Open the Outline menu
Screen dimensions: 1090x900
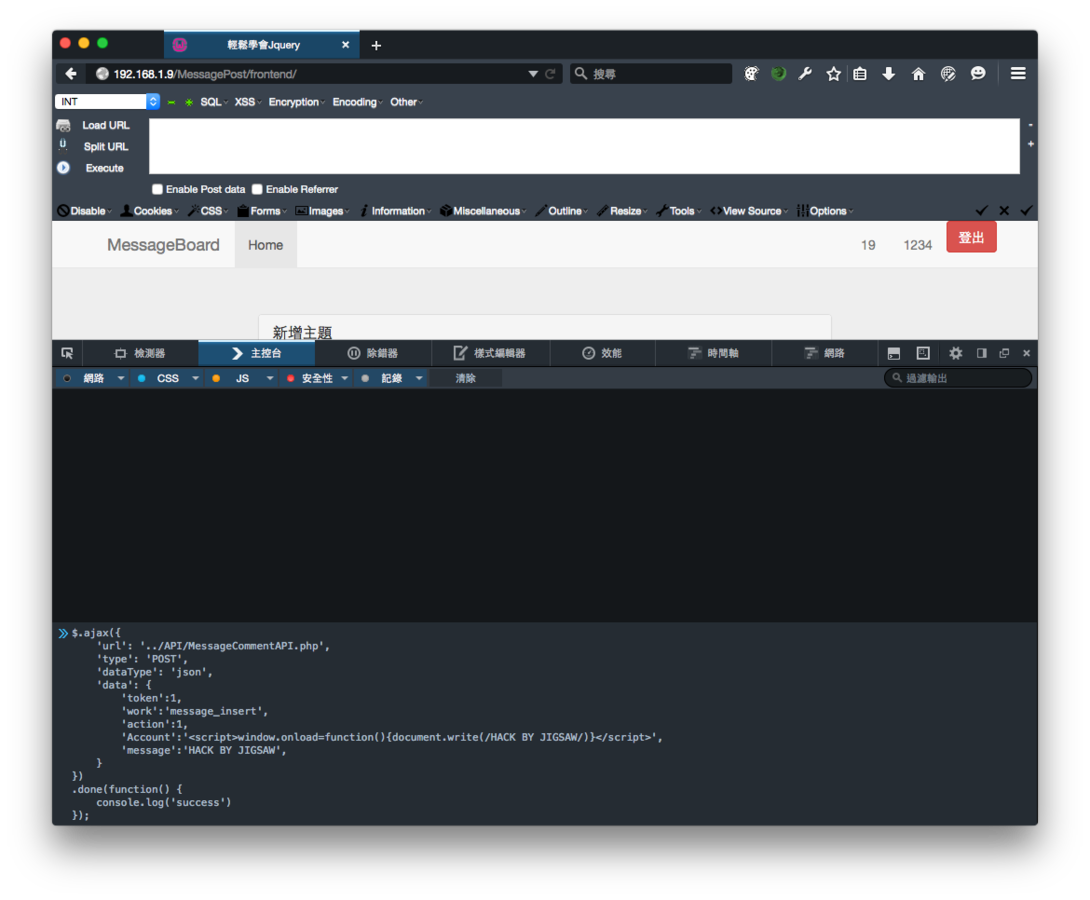562,211
